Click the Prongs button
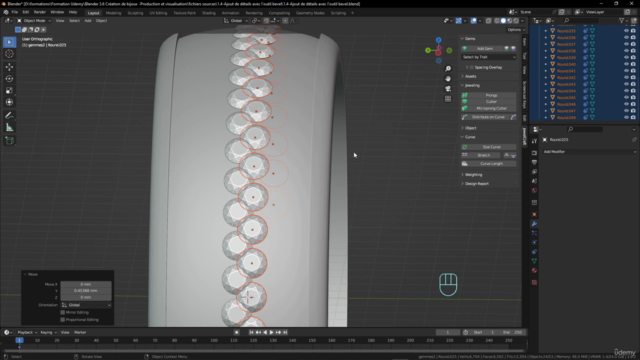Image resolution: width=640 pixels, height=360 pixels. 489,95
